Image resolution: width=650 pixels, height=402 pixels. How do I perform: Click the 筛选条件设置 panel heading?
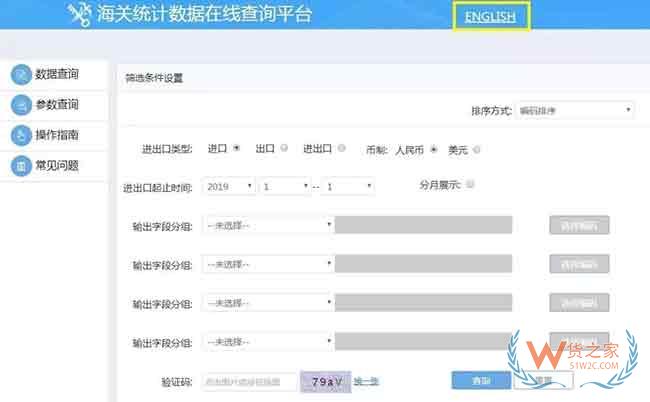click(154, 78)
